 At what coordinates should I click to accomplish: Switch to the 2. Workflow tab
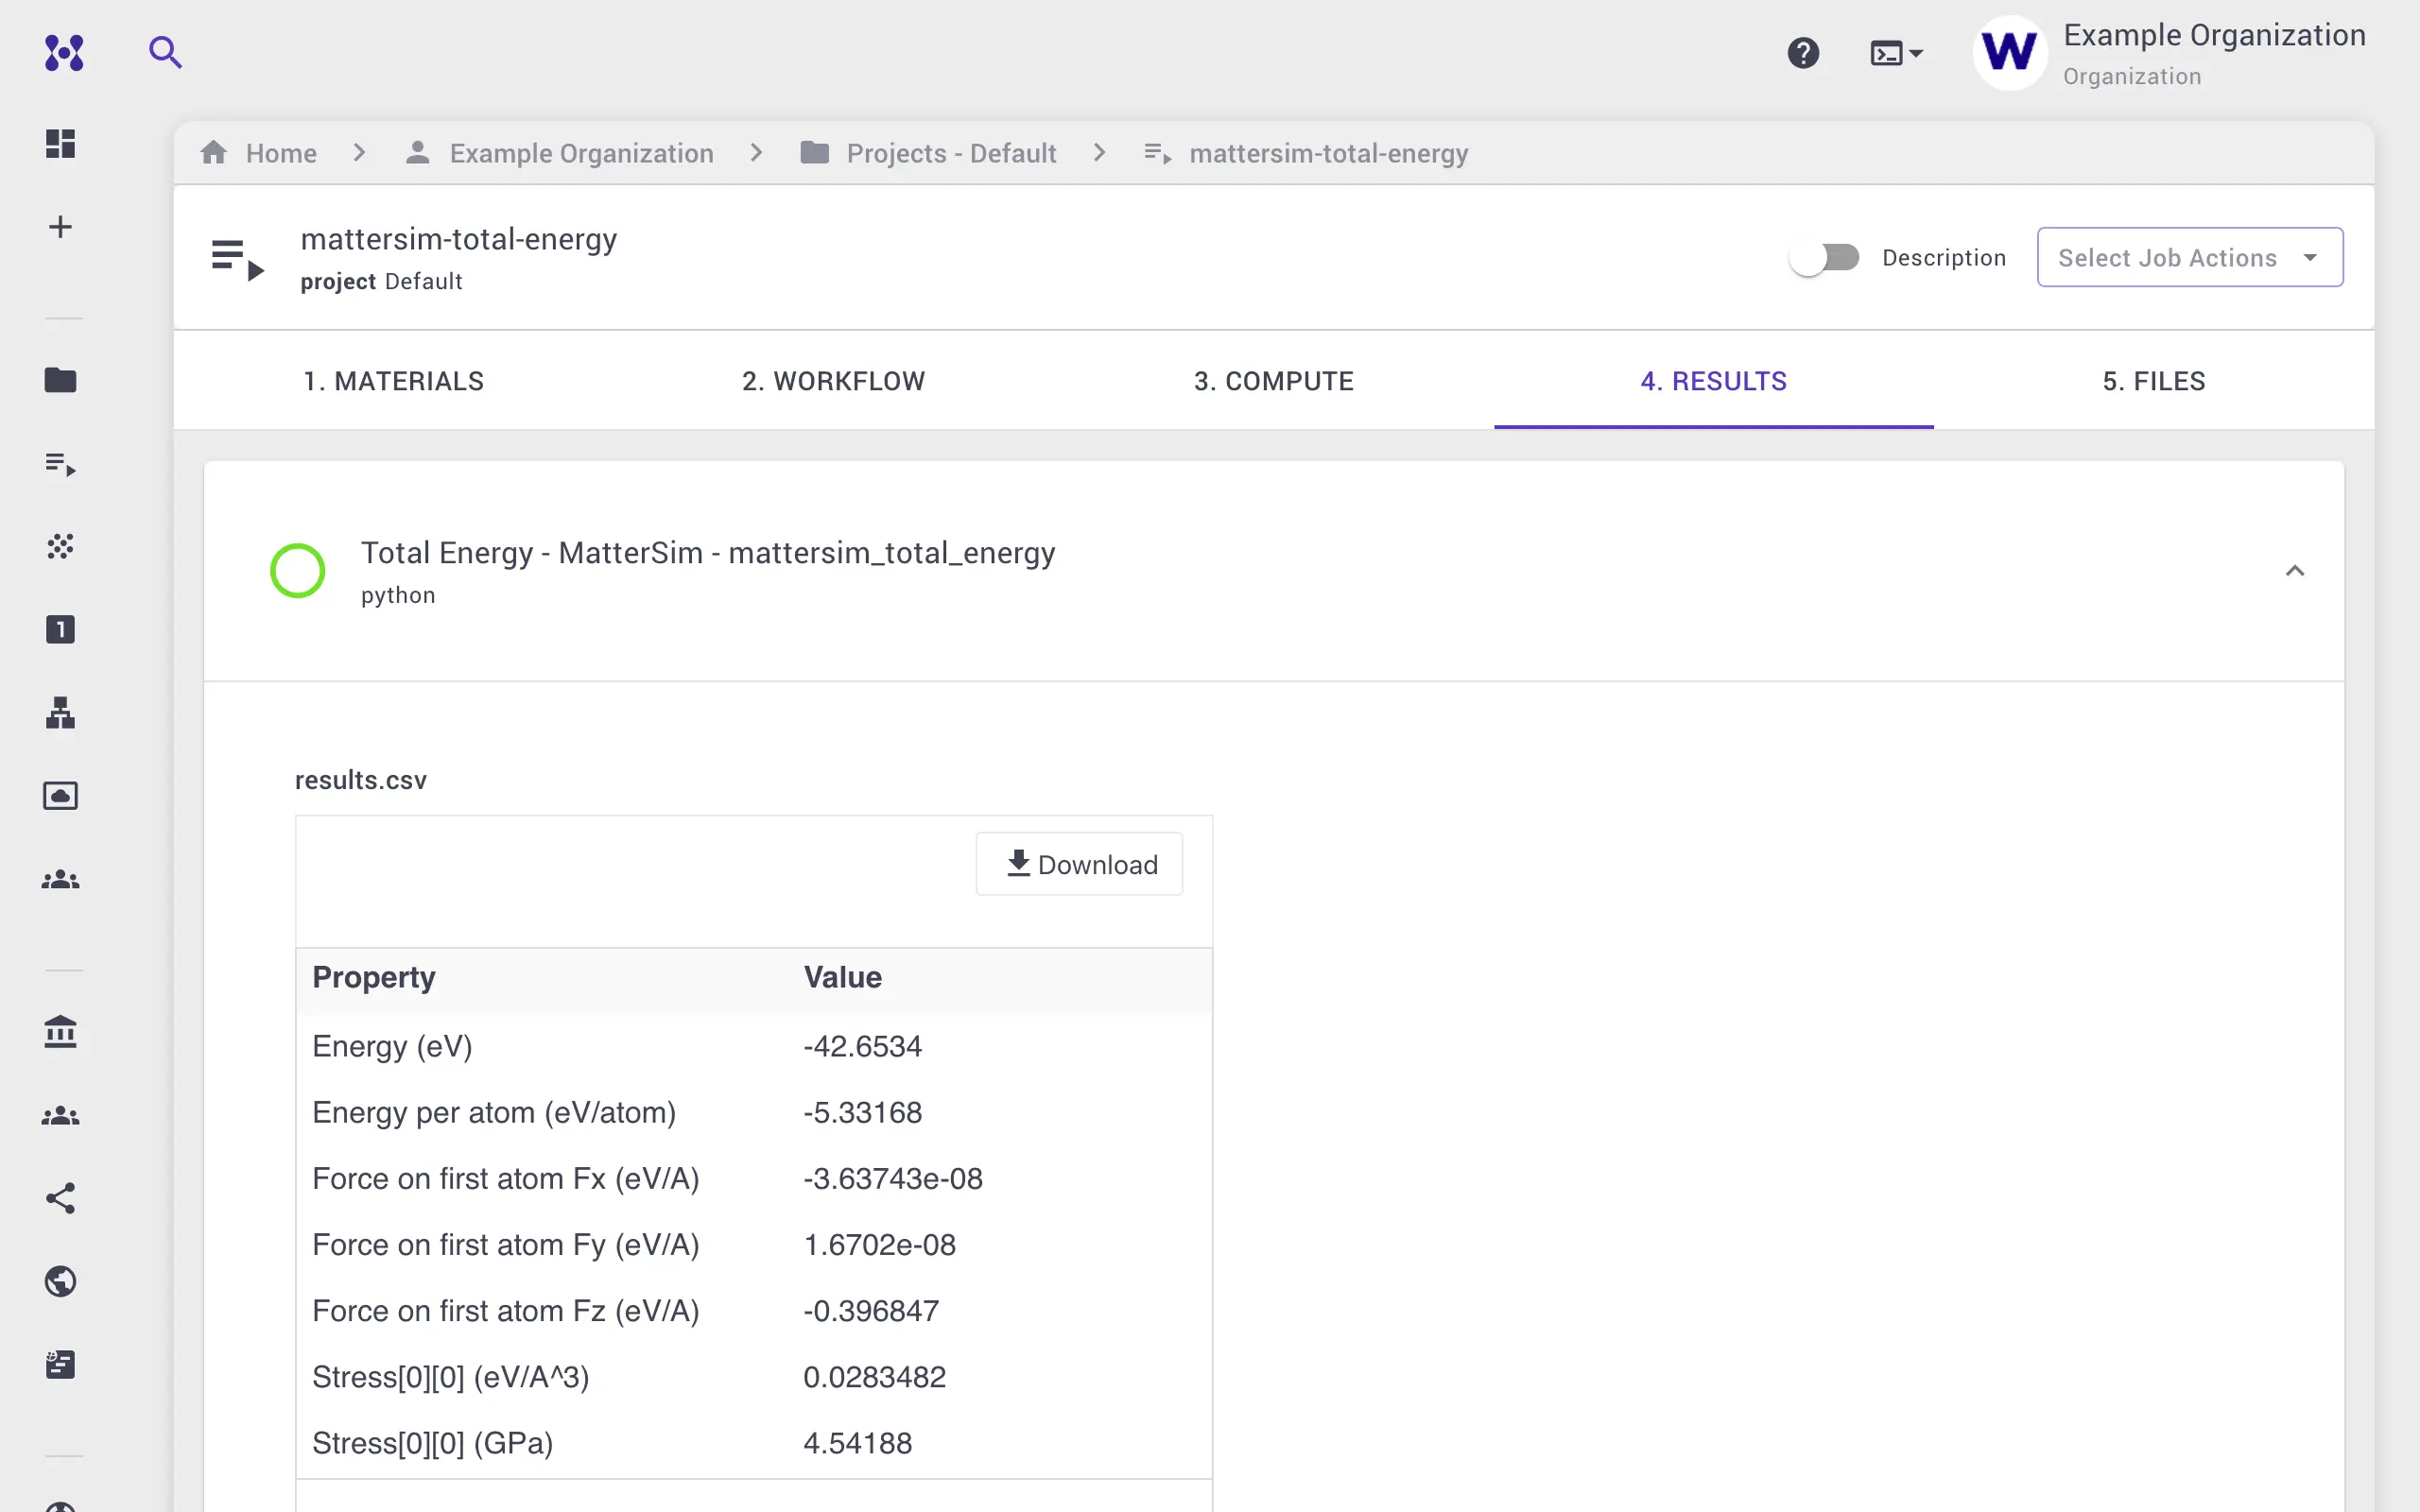[x=834, y=381]
